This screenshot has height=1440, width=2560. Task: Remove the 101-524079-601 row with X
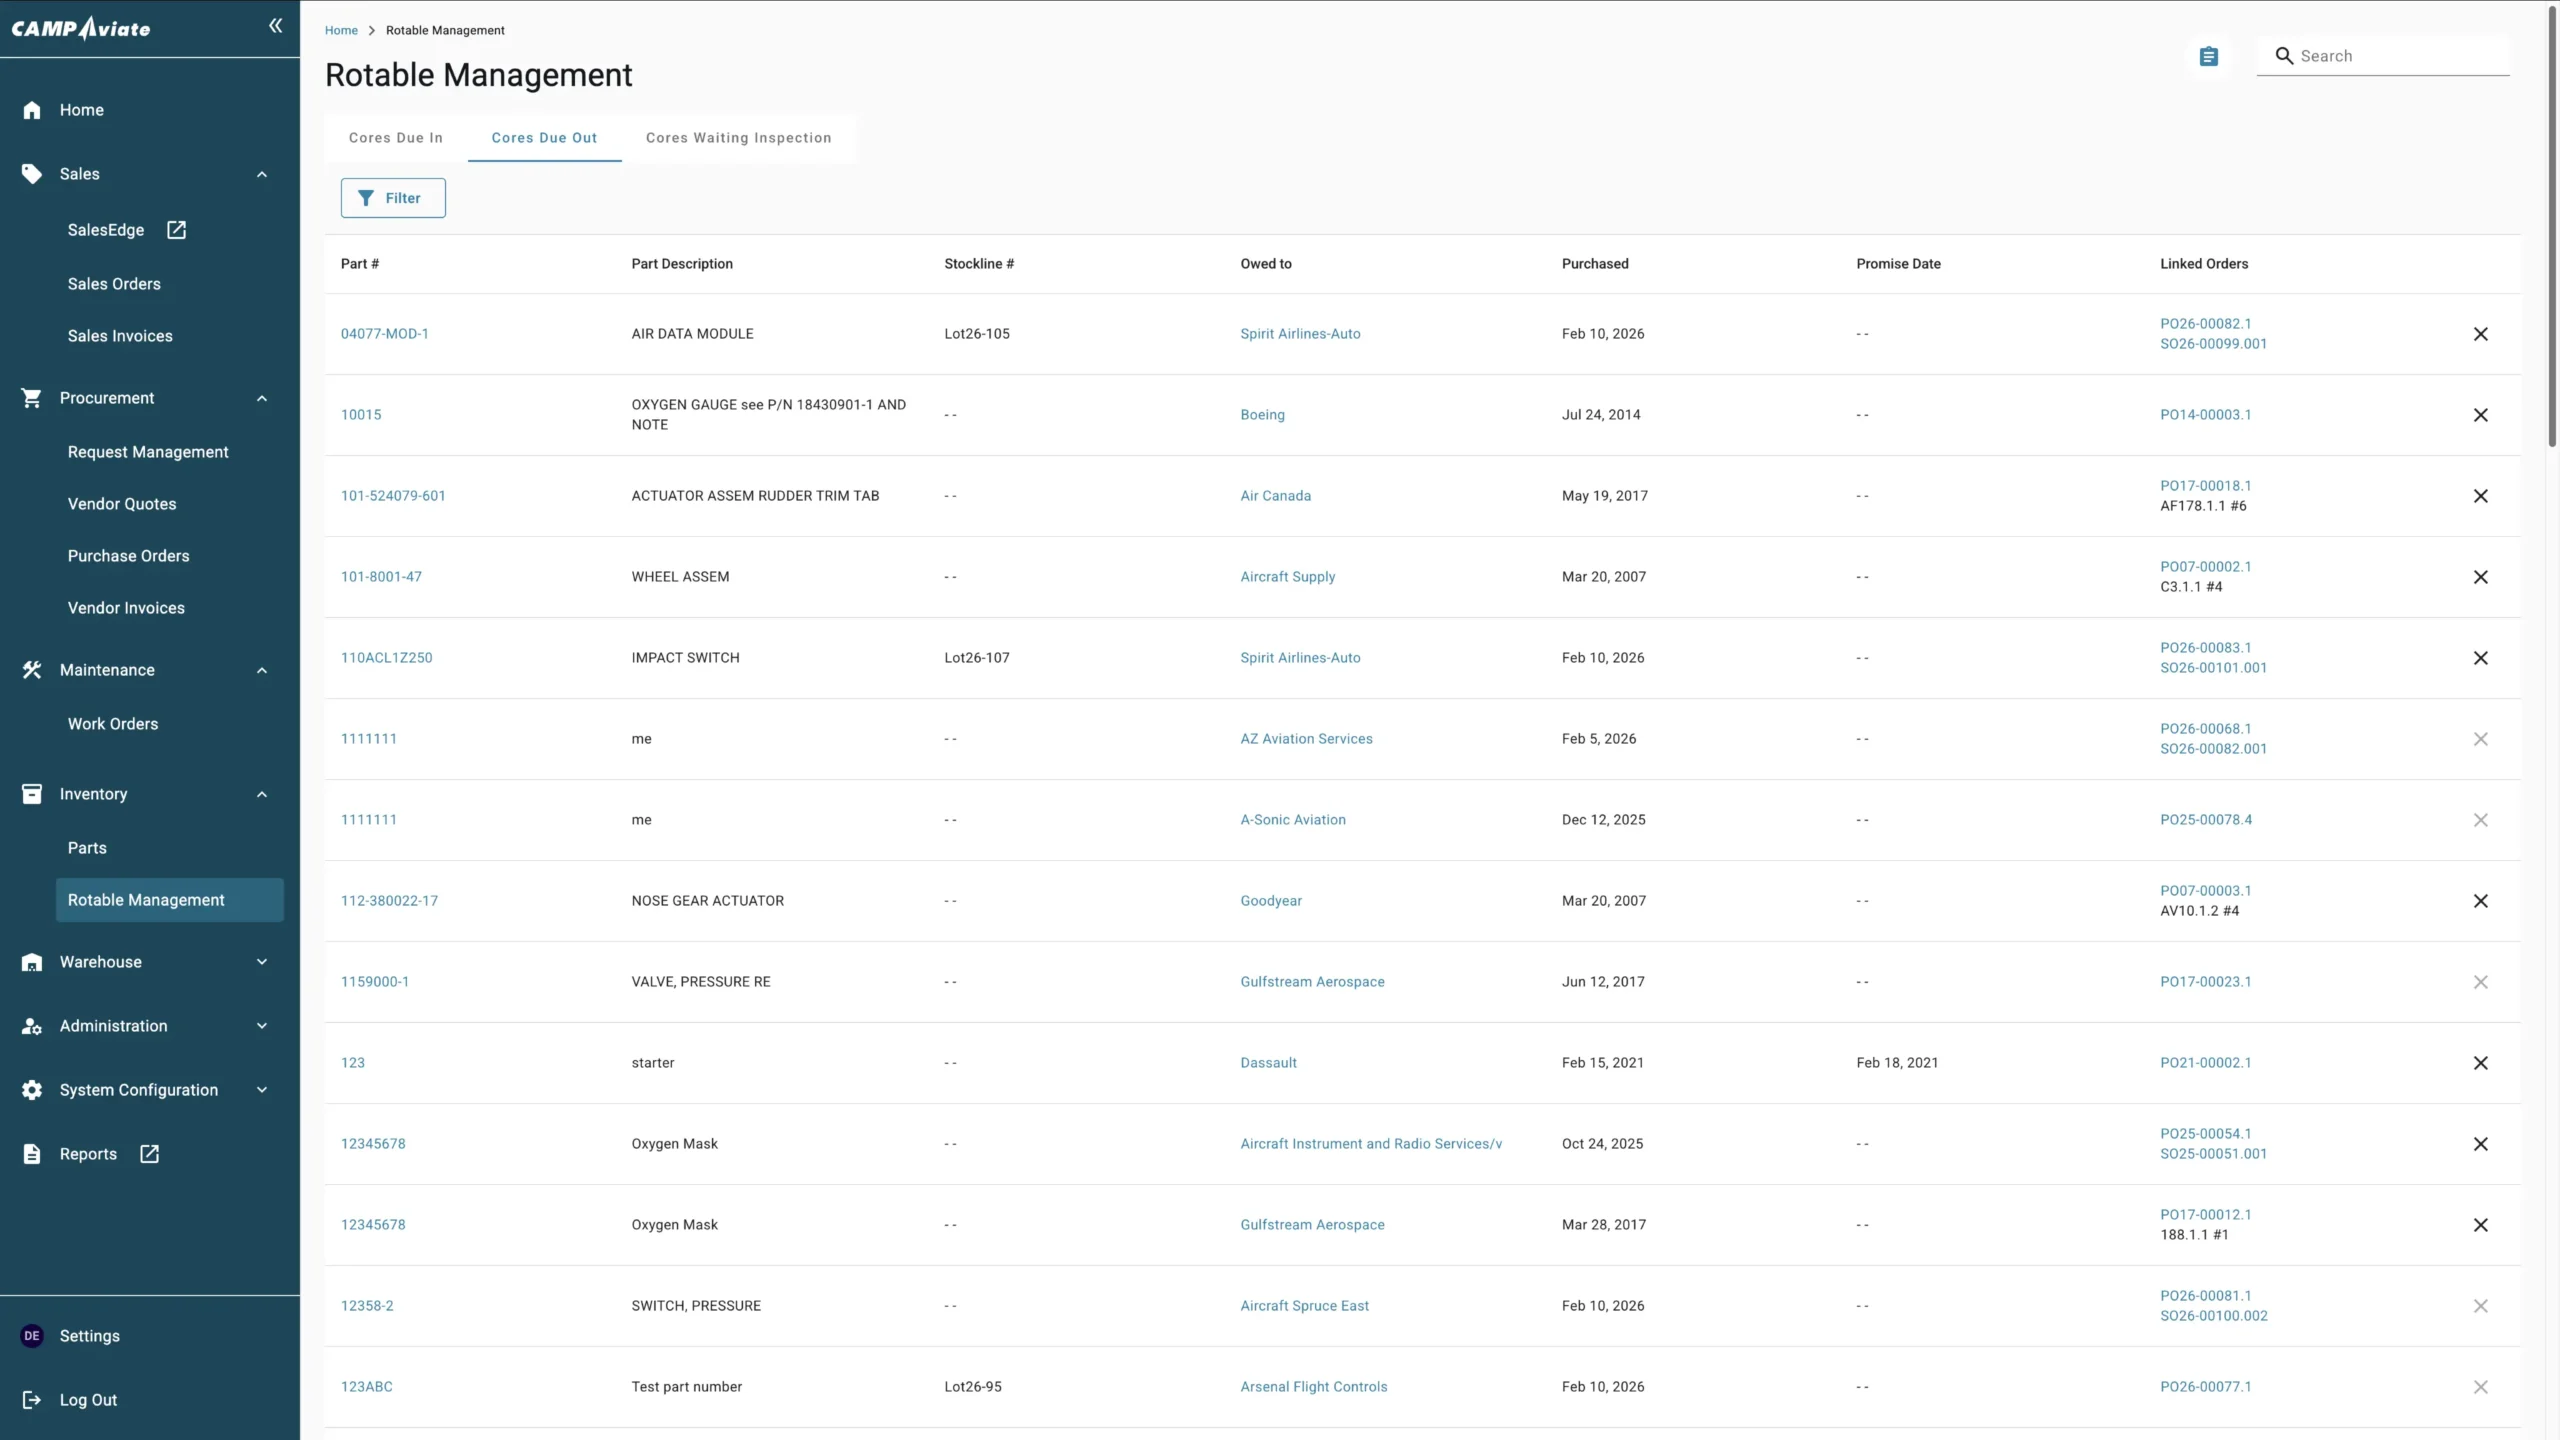click(x=2481, y=496)
